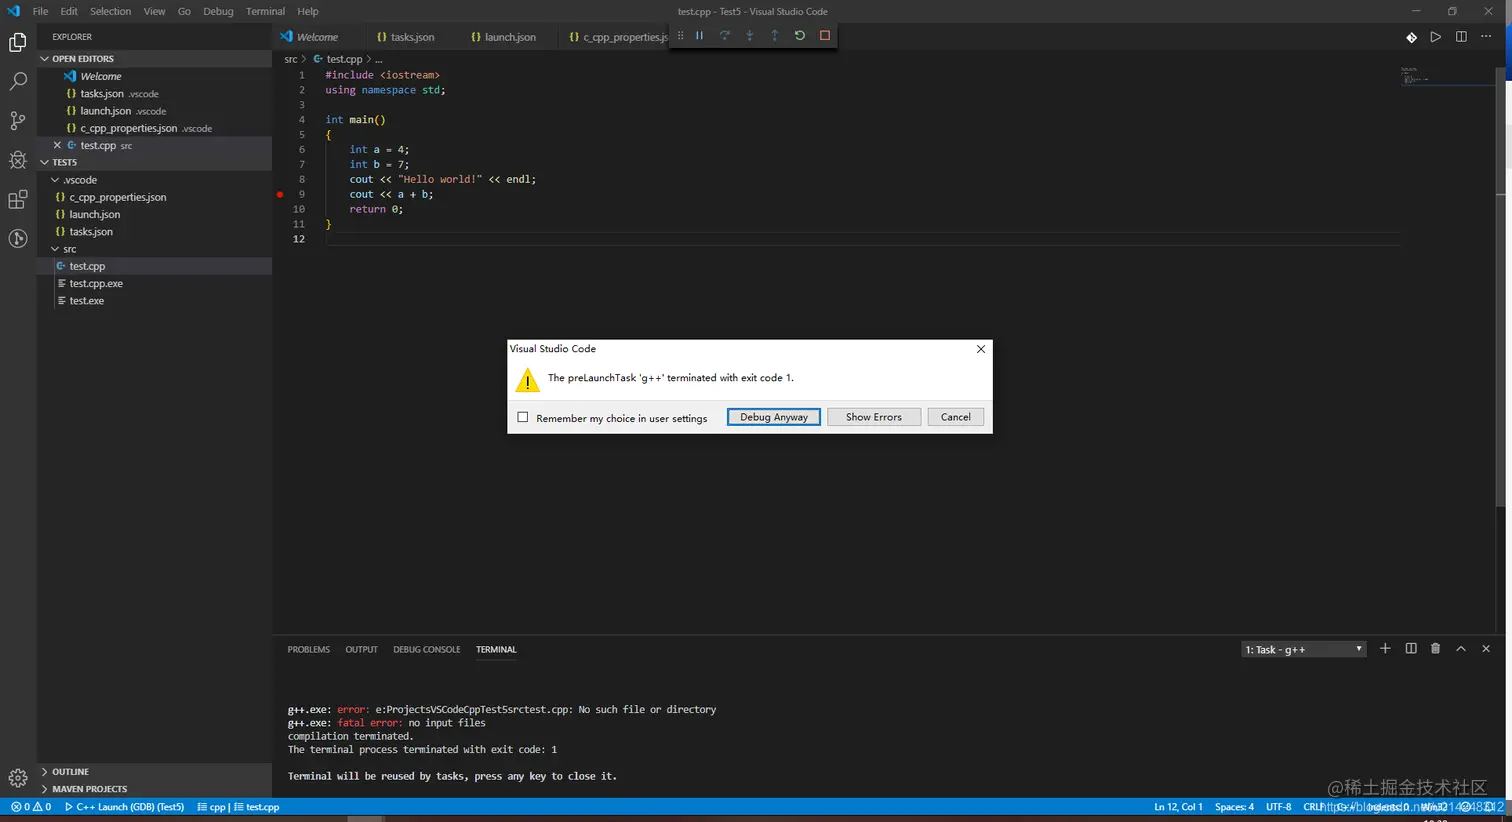Click the errors and warnings status indicator
Image resolution: width=1512 pixels, height=822 pixels.
tap(31, 807)
